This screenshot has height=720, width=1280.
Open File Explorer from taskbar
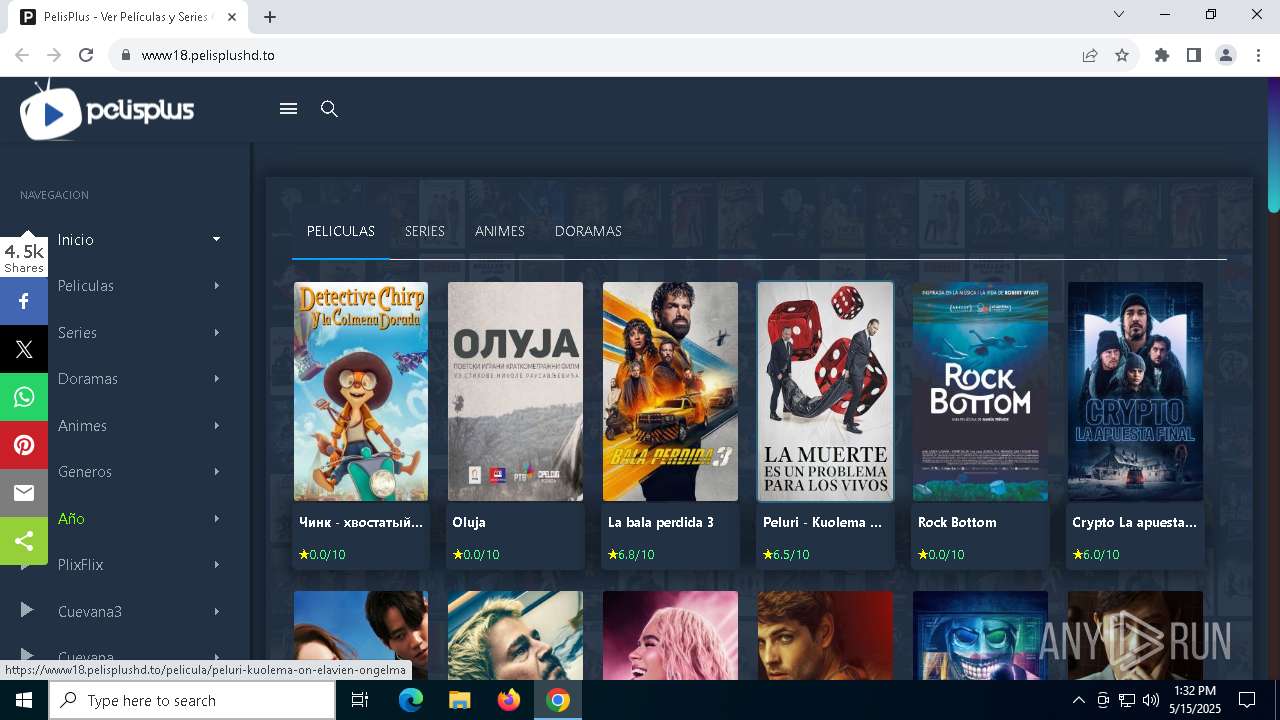(459, 700)
